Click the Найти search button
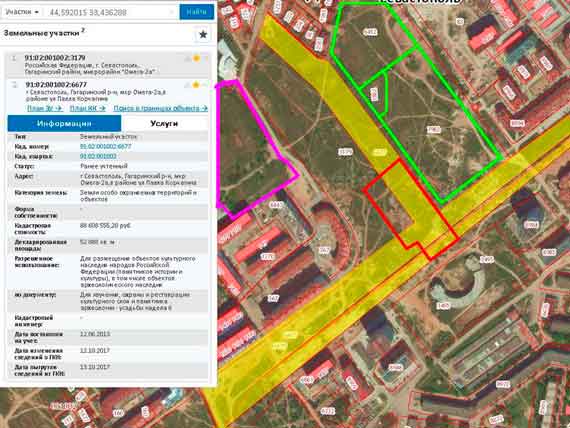 [197, 12]
